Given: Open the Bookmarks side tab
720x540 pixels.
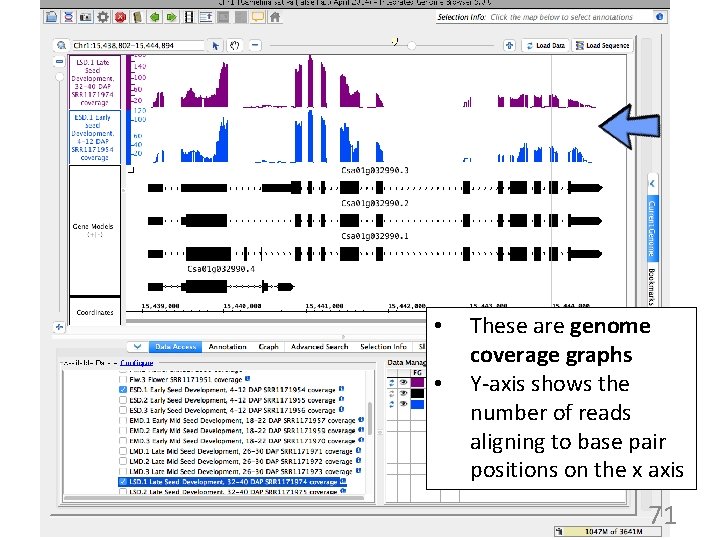Looking at the screenshot, I should (652, 287).
